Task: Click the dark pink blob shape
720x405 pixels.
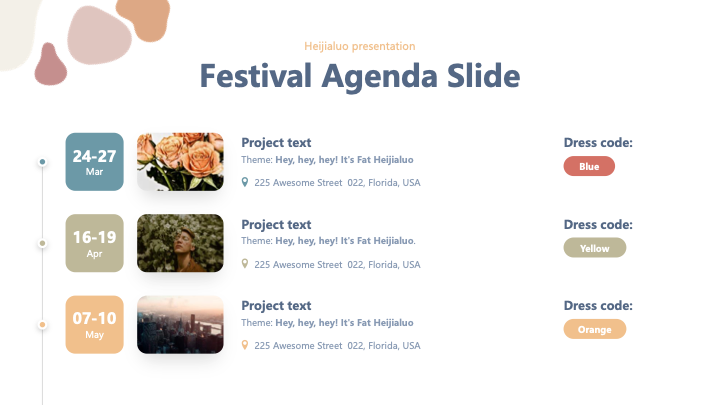Action: (51, 65)
